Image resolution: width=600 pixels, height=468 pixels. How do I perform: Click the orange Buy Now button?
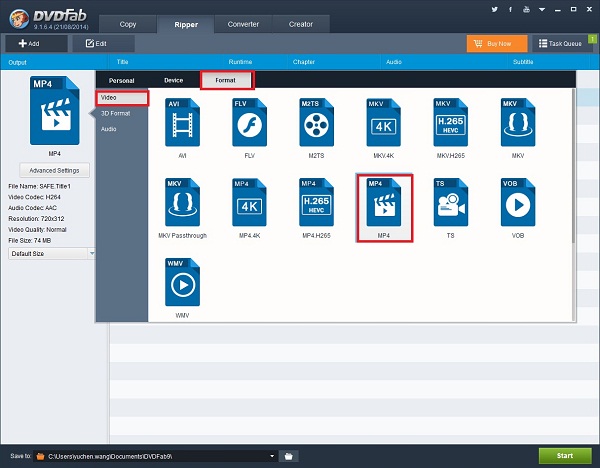497,43
